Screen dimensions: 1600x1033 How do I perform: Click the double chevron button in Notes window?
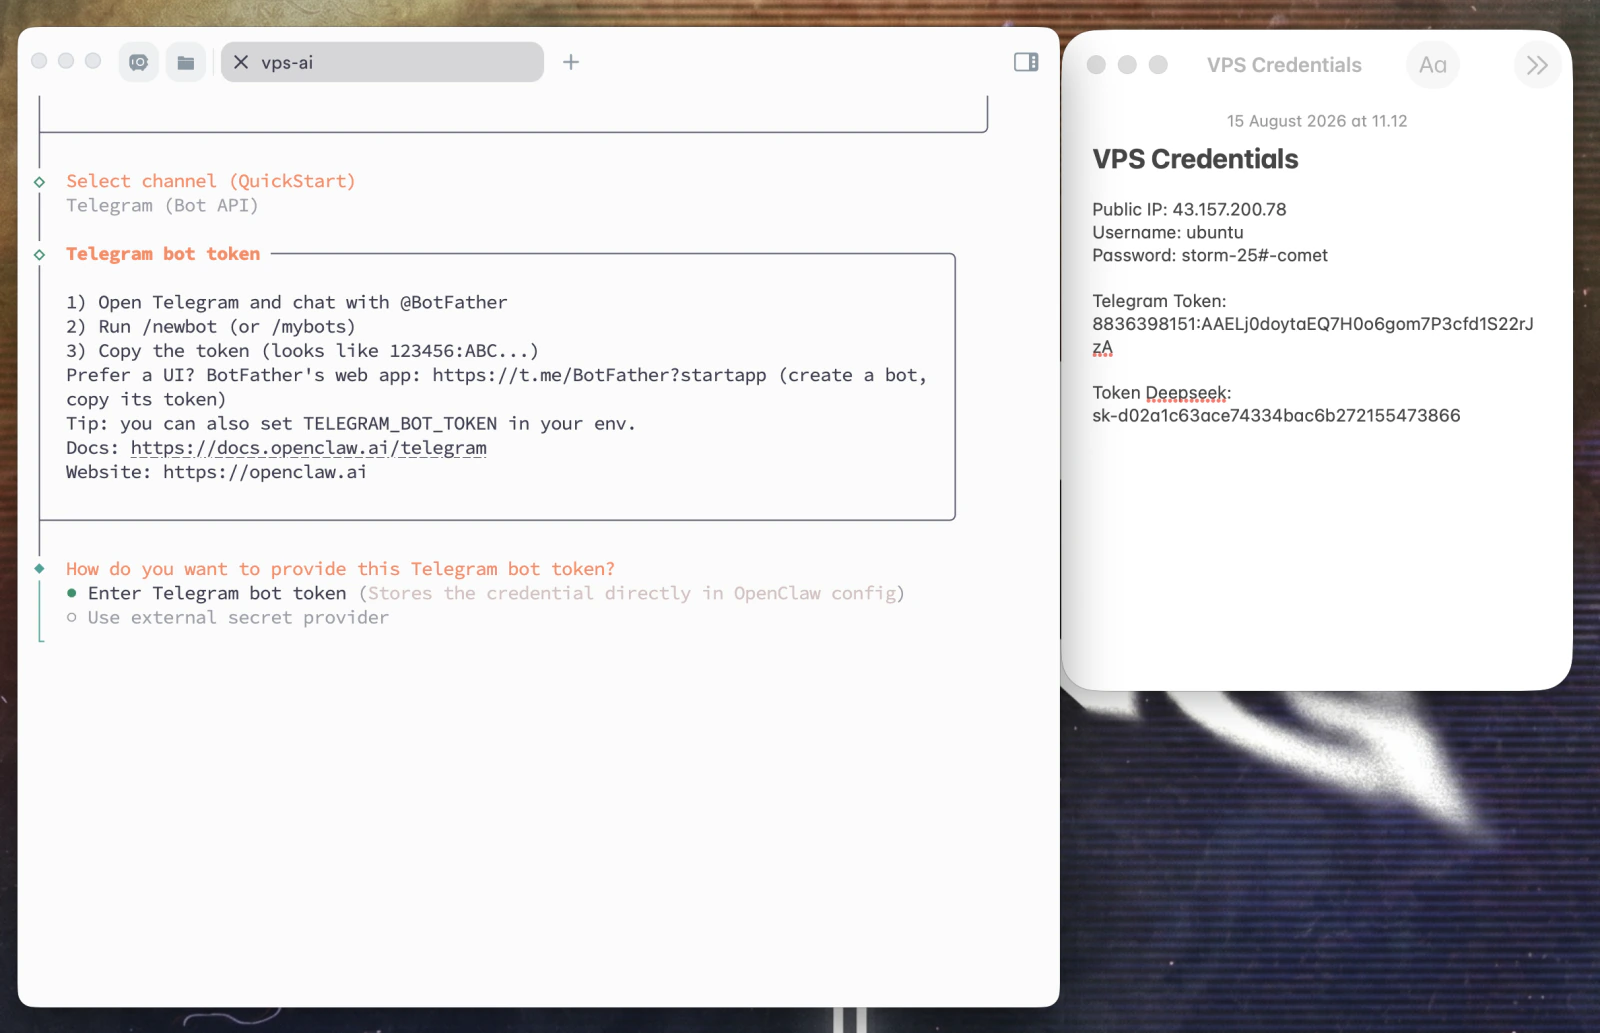(x=1537, y=65)
